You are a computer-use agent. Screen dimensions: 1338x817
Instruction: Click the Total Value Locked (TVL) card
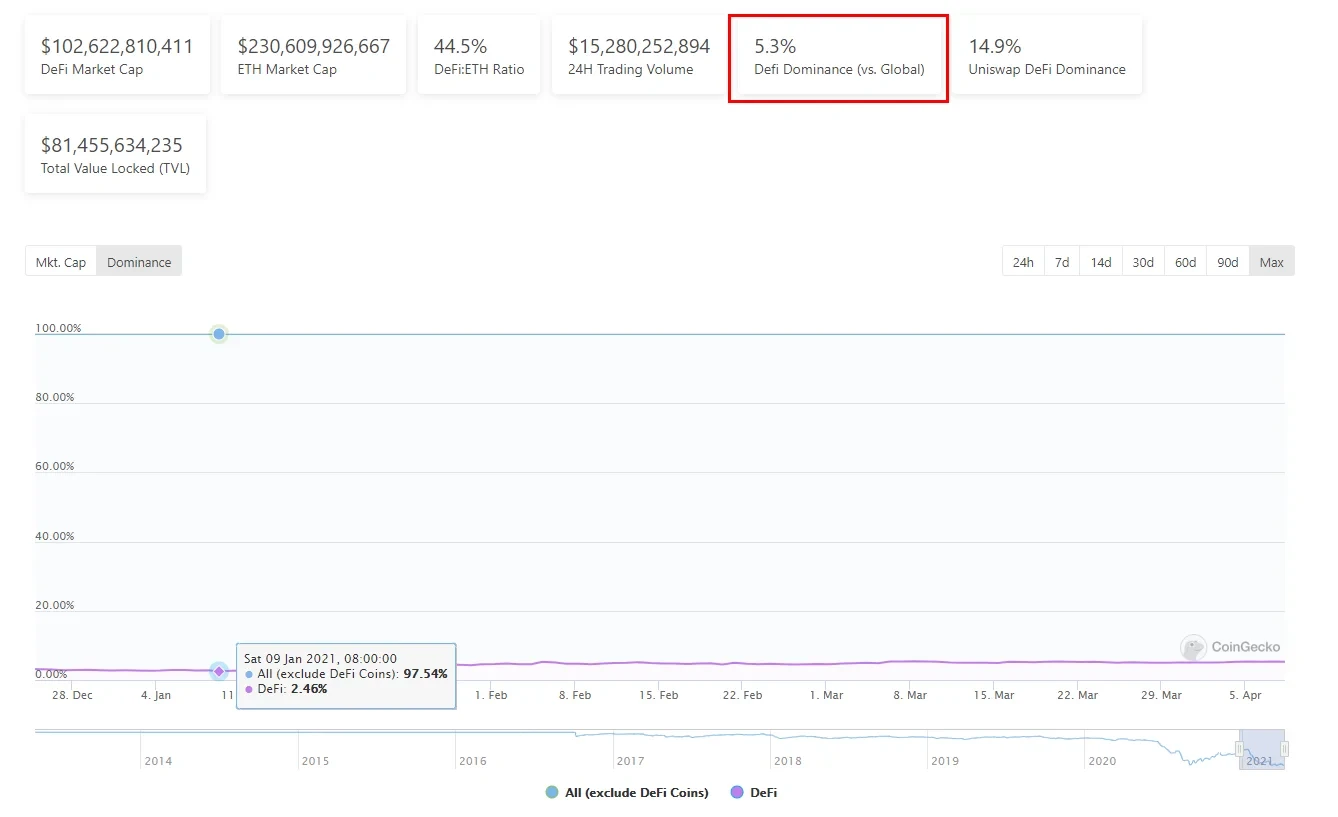coord(115,155)
